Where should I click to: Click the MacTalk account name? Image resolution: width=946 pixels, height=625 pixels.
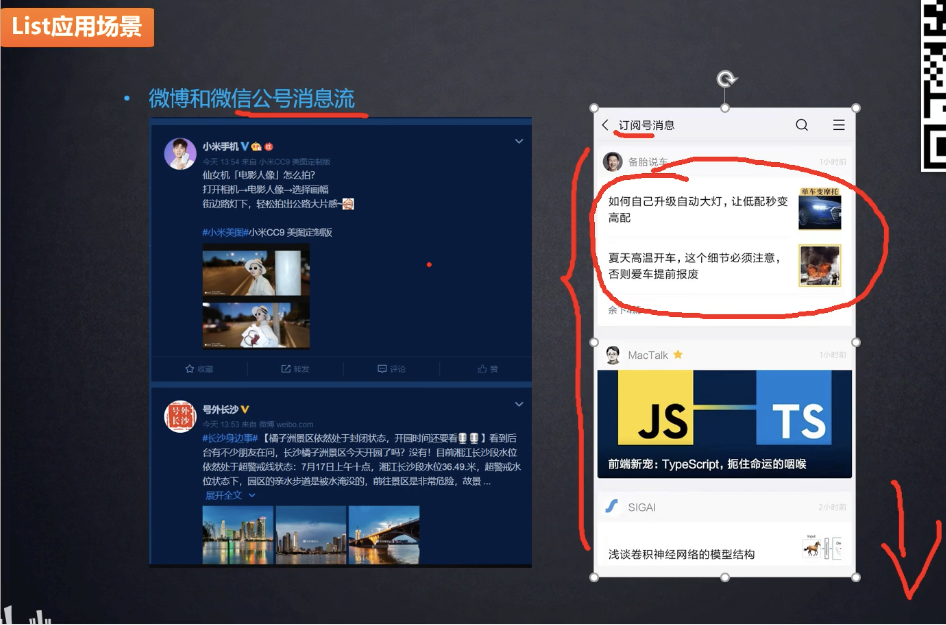[648, 355]
